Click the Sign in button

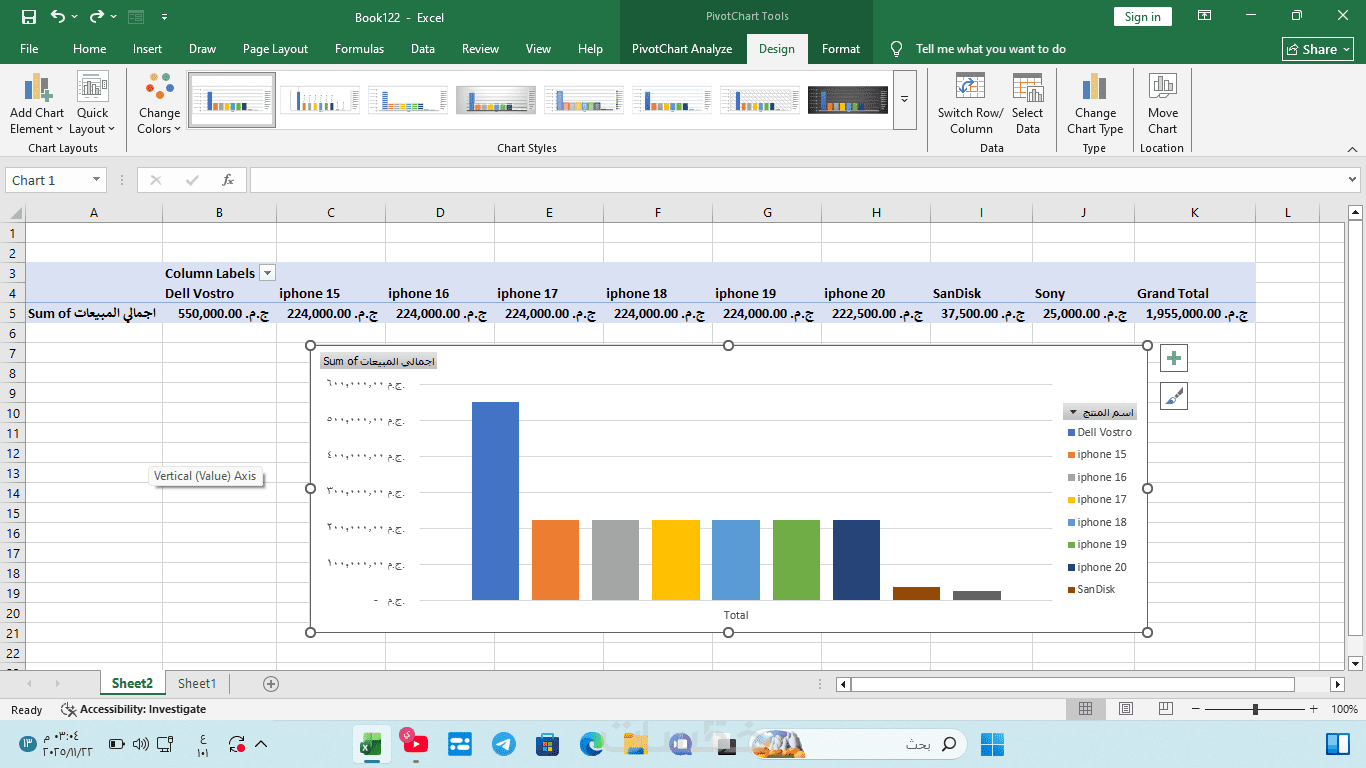(1142, 16)
